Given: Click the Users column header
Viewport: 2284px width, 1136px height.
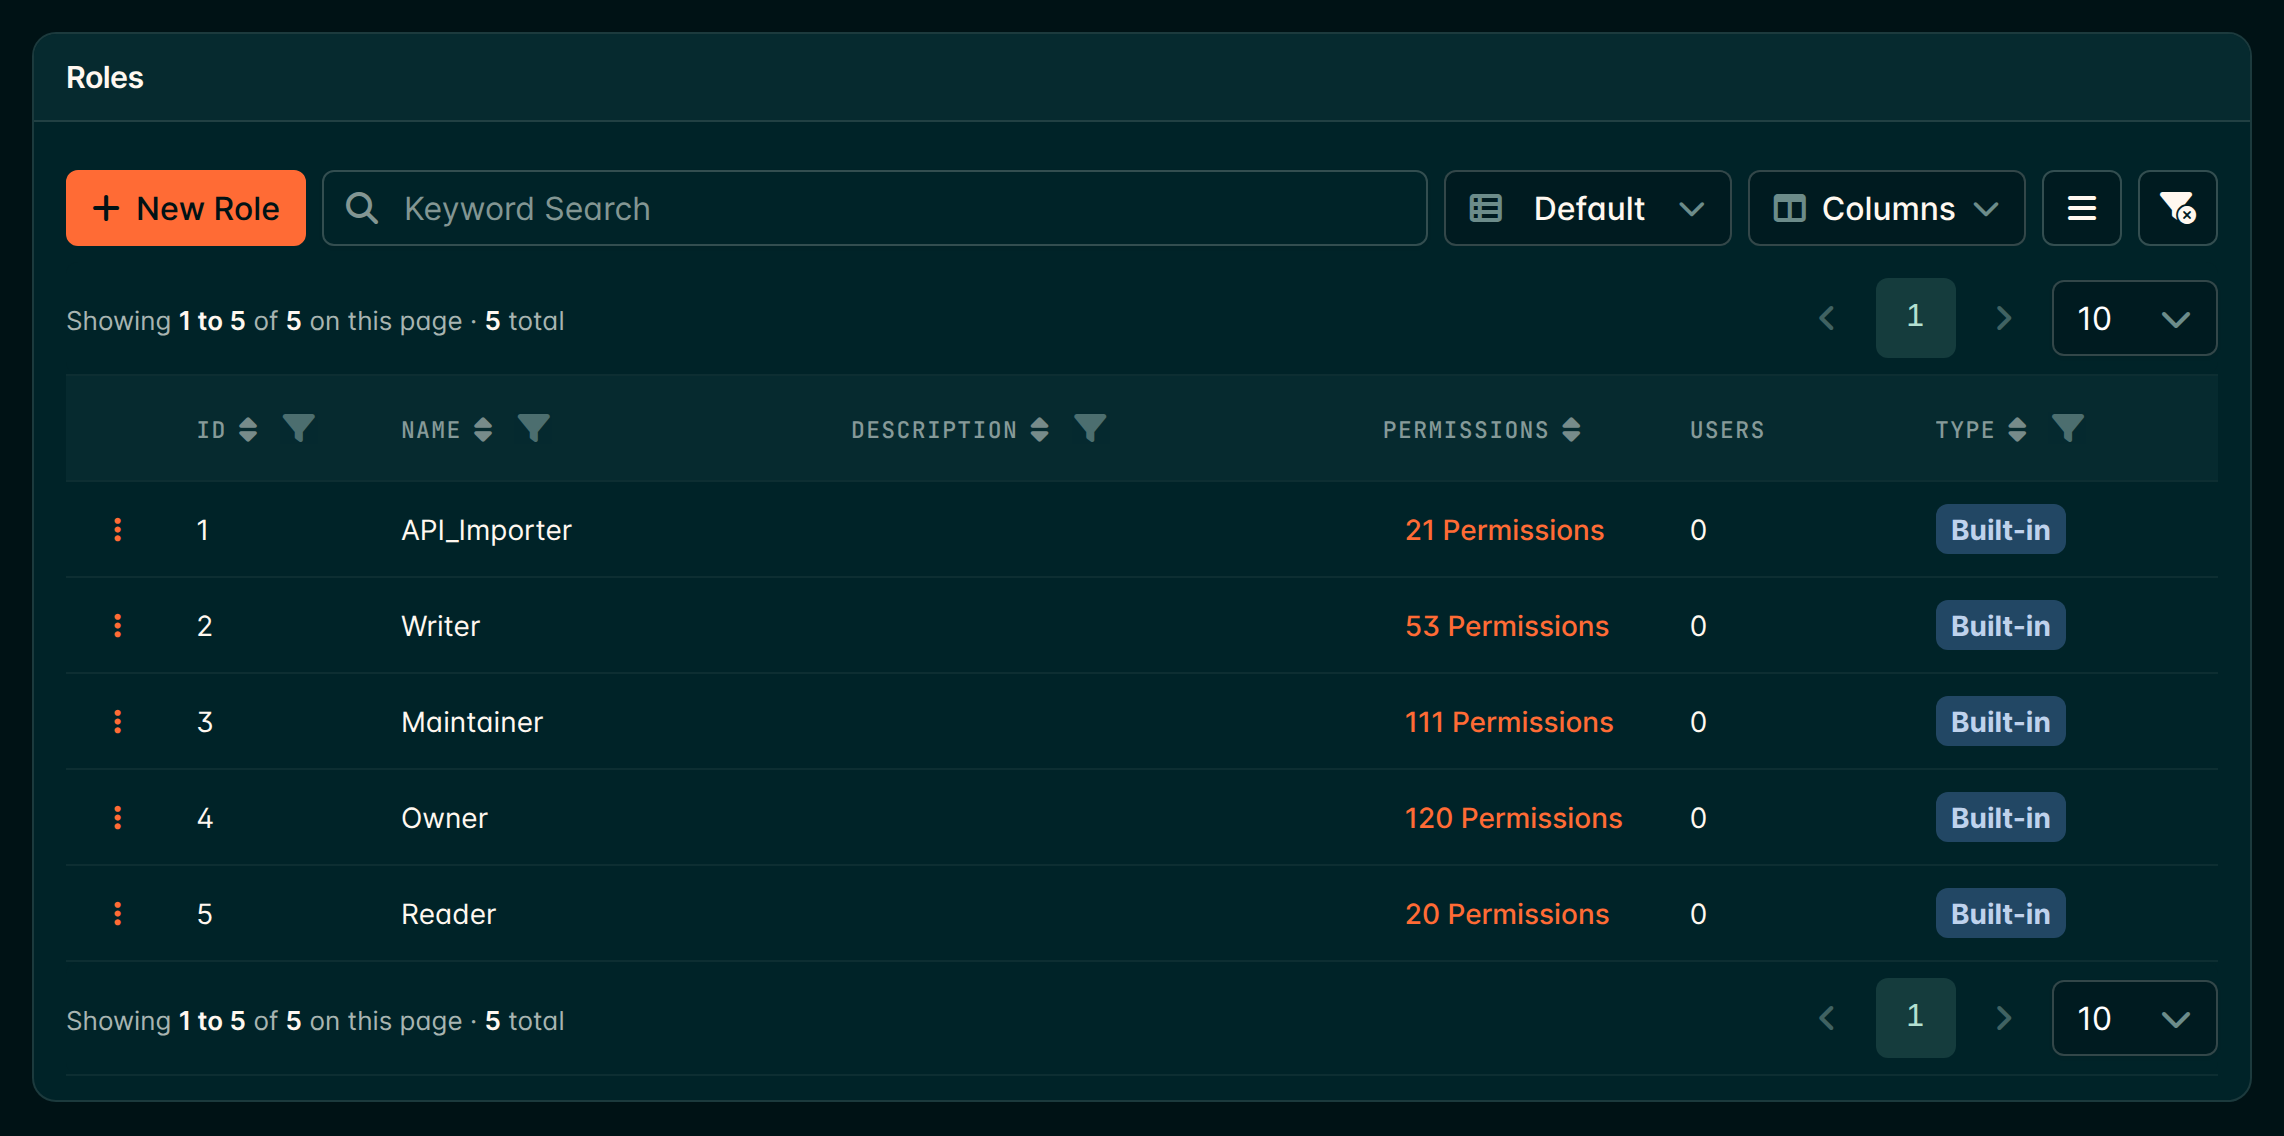Looking at the screenshot, I should click(x=1727, y=430).
